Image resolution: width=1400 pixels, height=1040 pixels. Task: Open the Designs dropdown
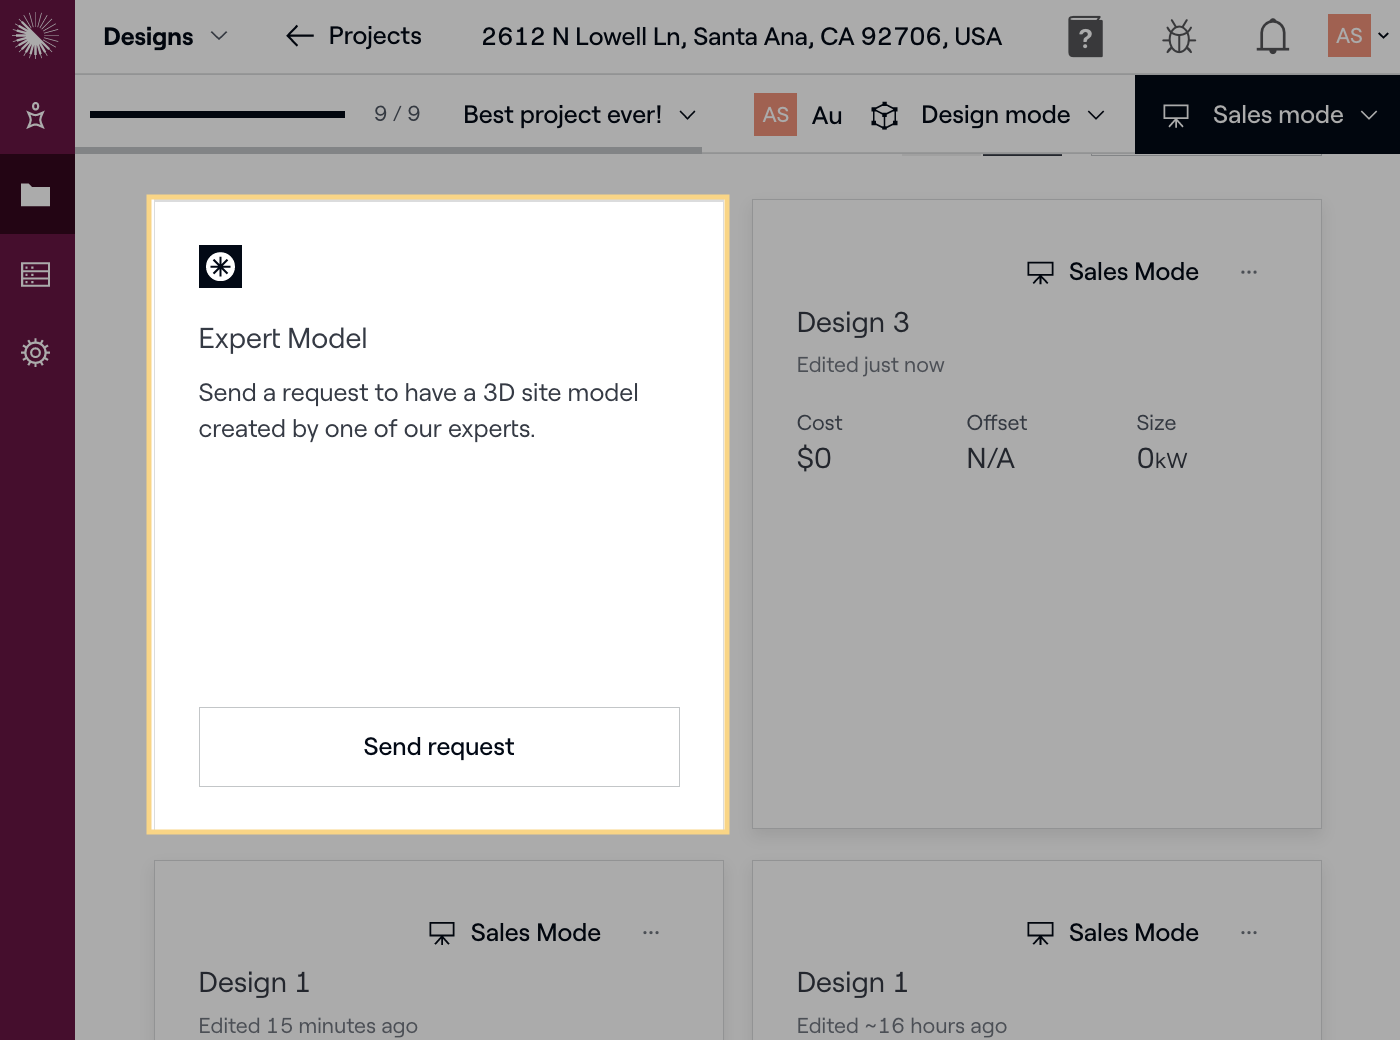point(168,36)
